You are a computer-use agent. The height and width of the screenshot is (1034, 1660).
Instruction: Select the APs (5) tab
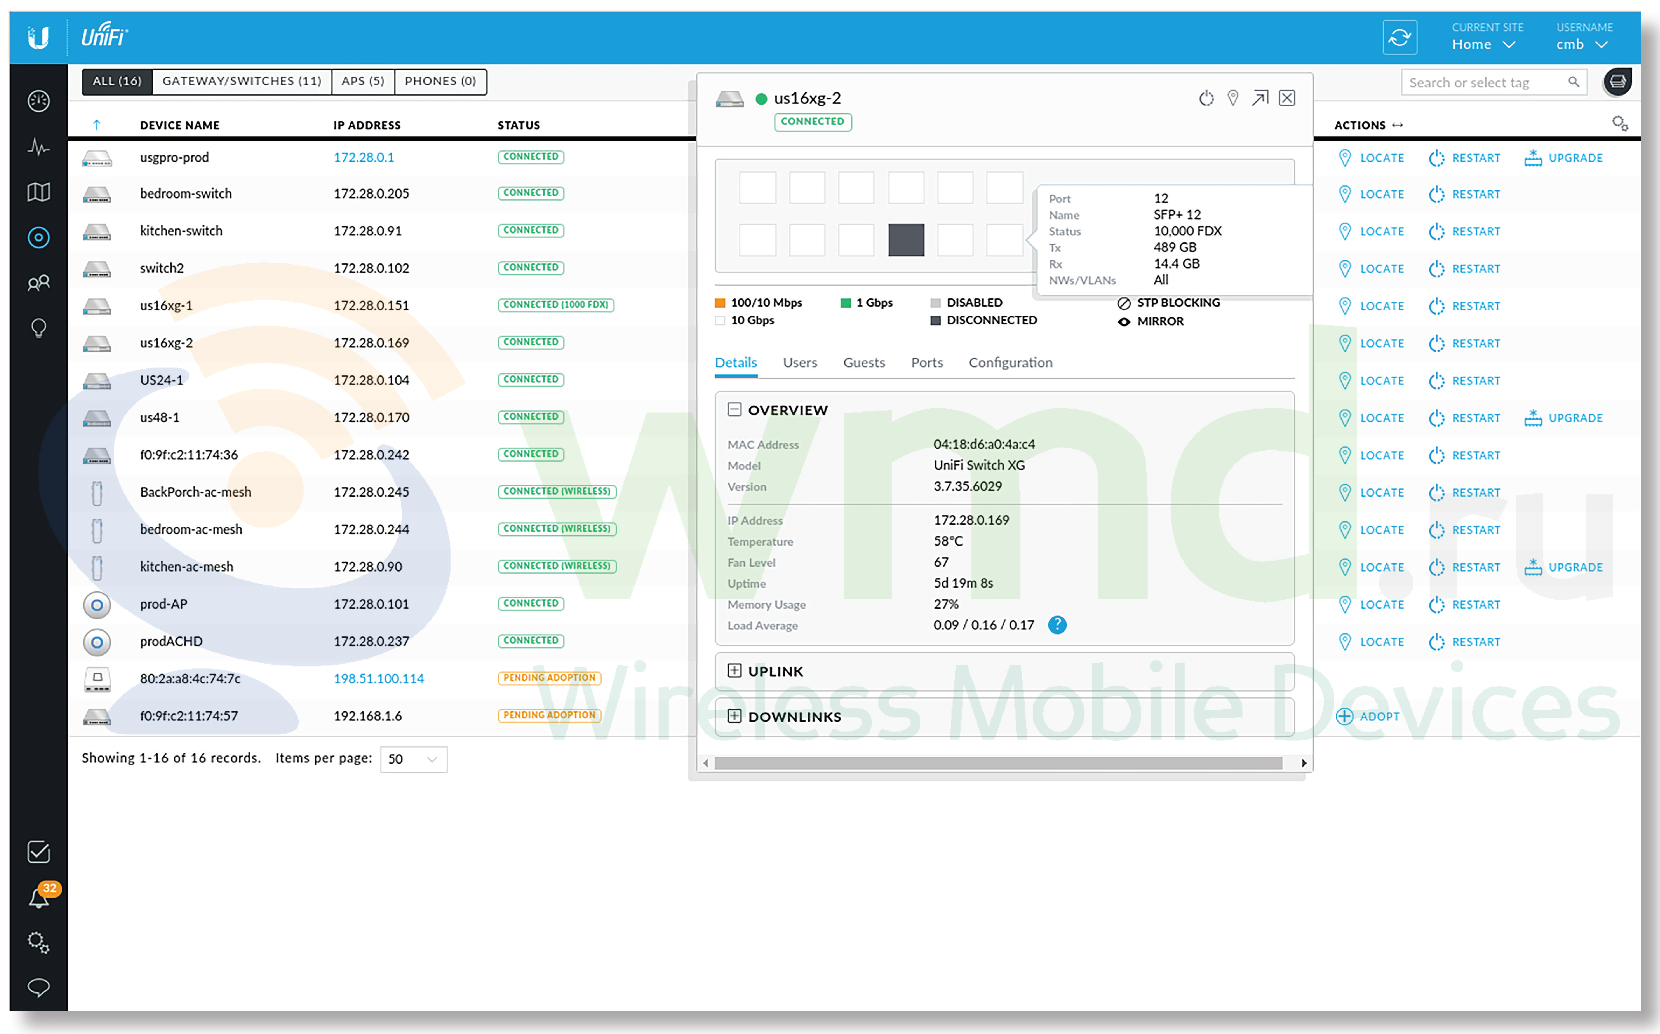pos(363,81)
